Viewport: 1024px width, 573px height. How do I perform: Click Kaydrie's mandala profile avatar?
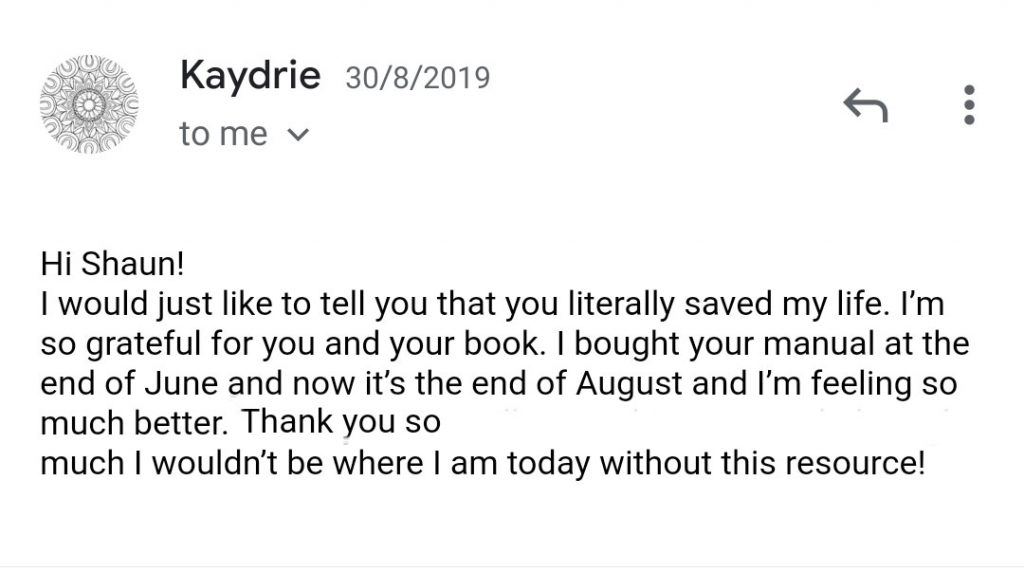pyautogui.click(x=89, y=104)
